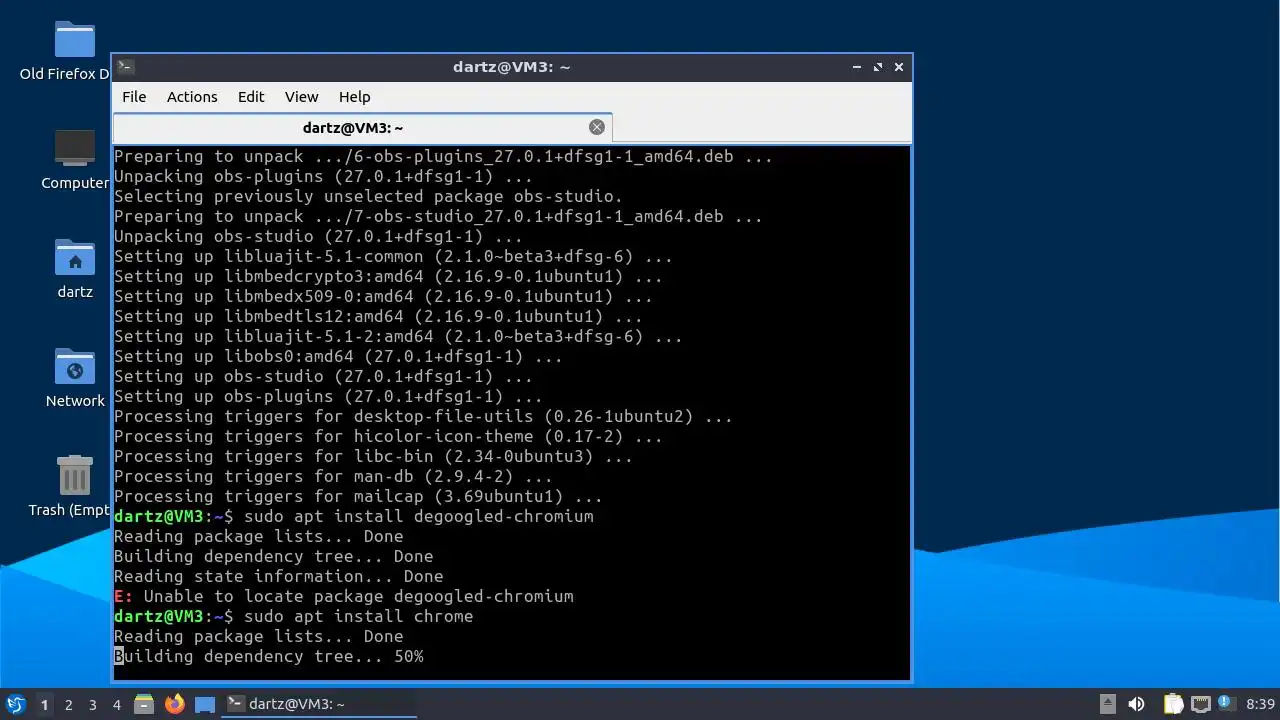Launch Firefox from the taskbar
This screenshot has height=720, width=1280.
point(175,704)
